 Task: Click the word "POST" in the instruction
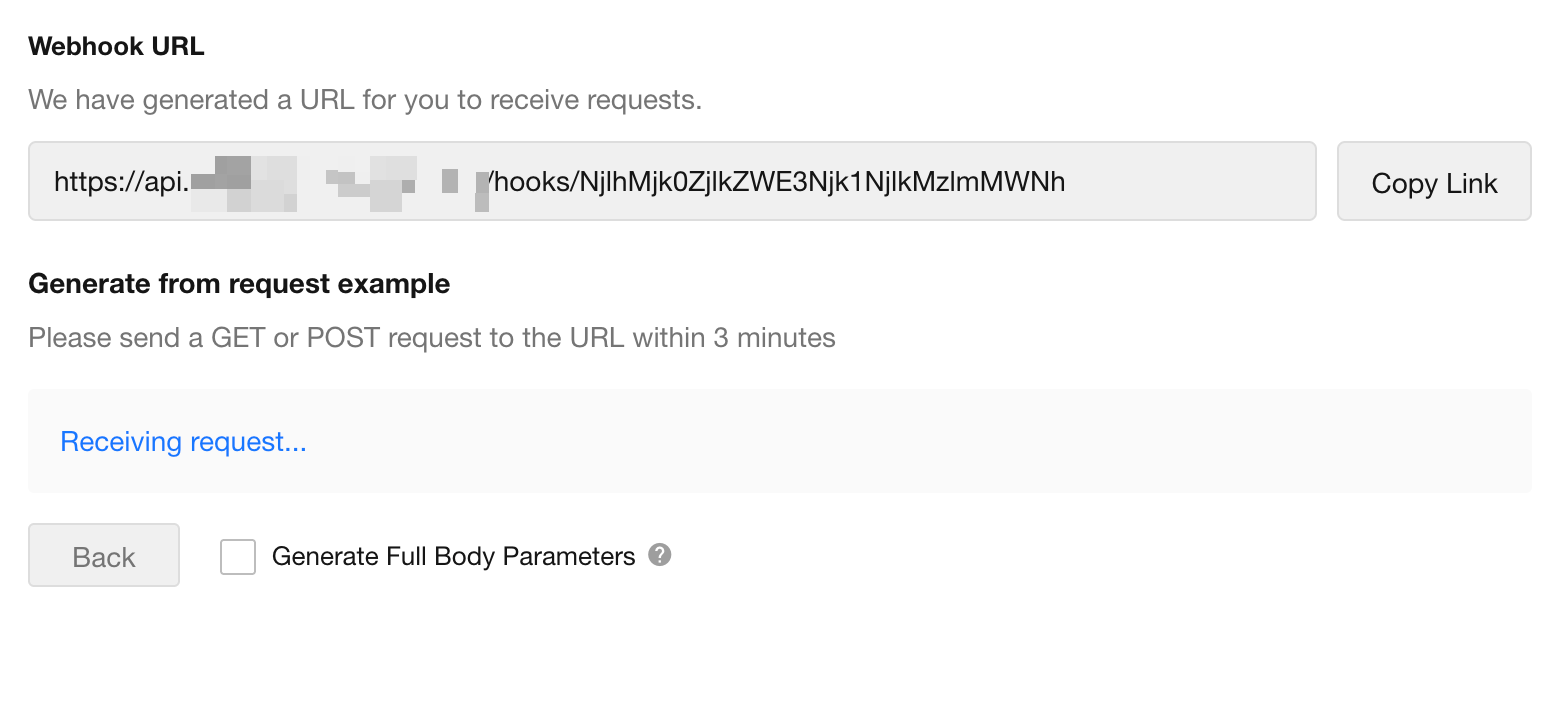343,338
